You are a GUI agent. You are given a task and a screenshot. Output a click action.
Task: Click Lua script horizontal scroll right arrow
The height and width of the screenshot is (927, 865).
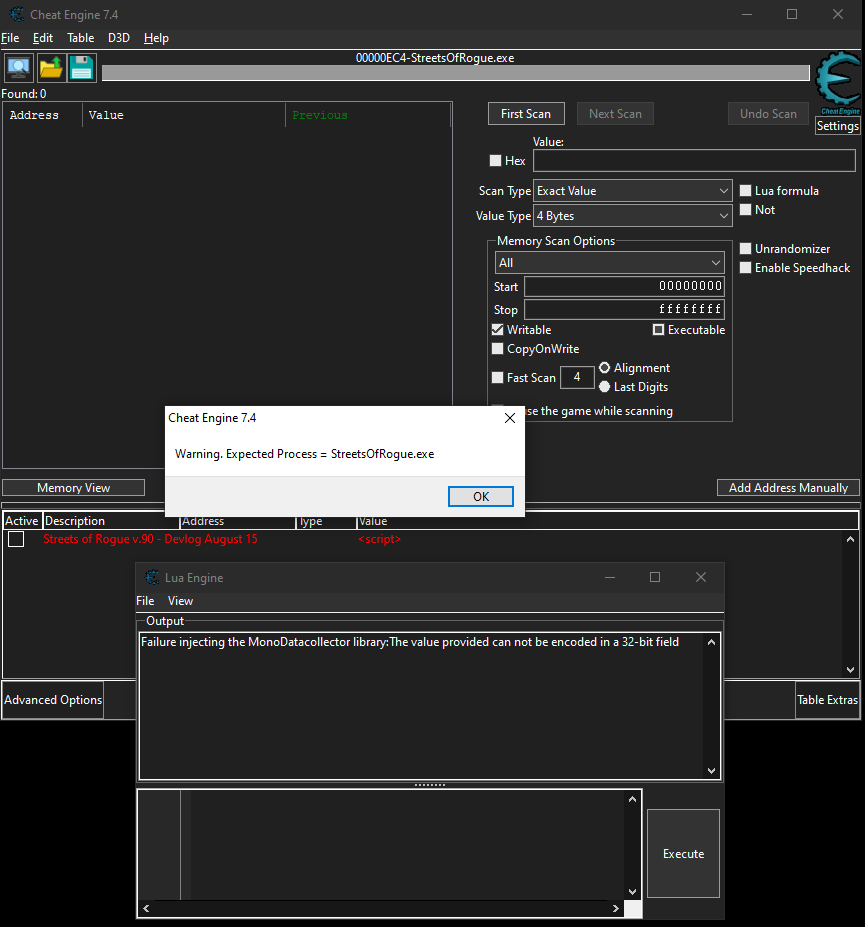click(616, 909)
